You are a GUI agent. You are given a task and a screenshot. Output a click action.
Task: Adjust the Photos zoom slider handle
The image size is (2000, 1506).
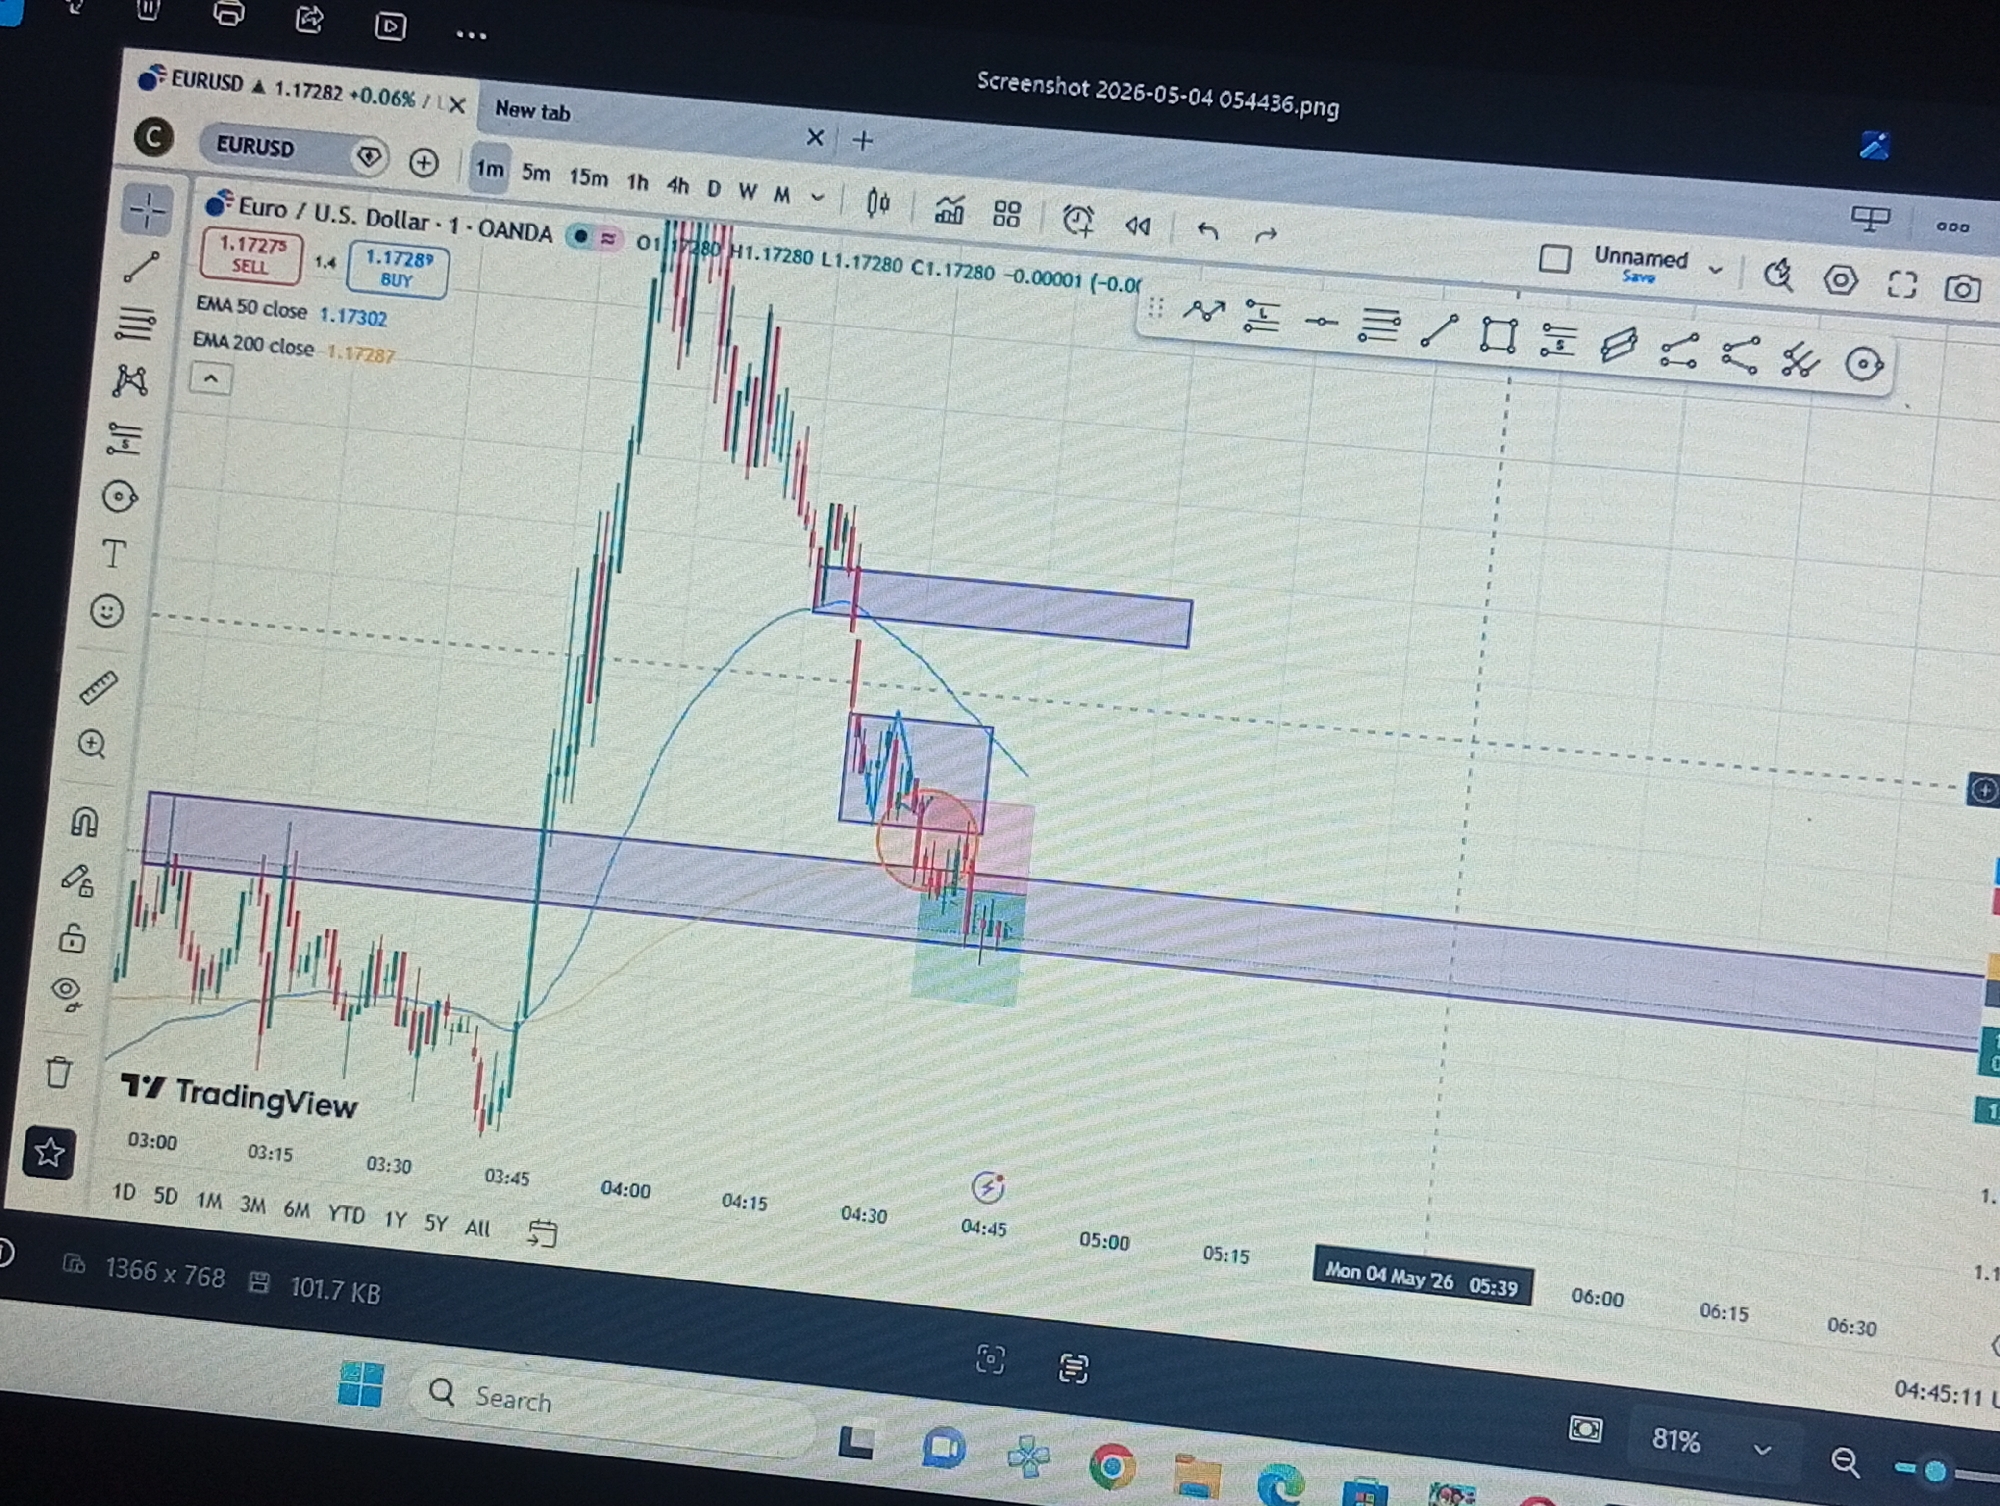[x=1937, y=1470]
